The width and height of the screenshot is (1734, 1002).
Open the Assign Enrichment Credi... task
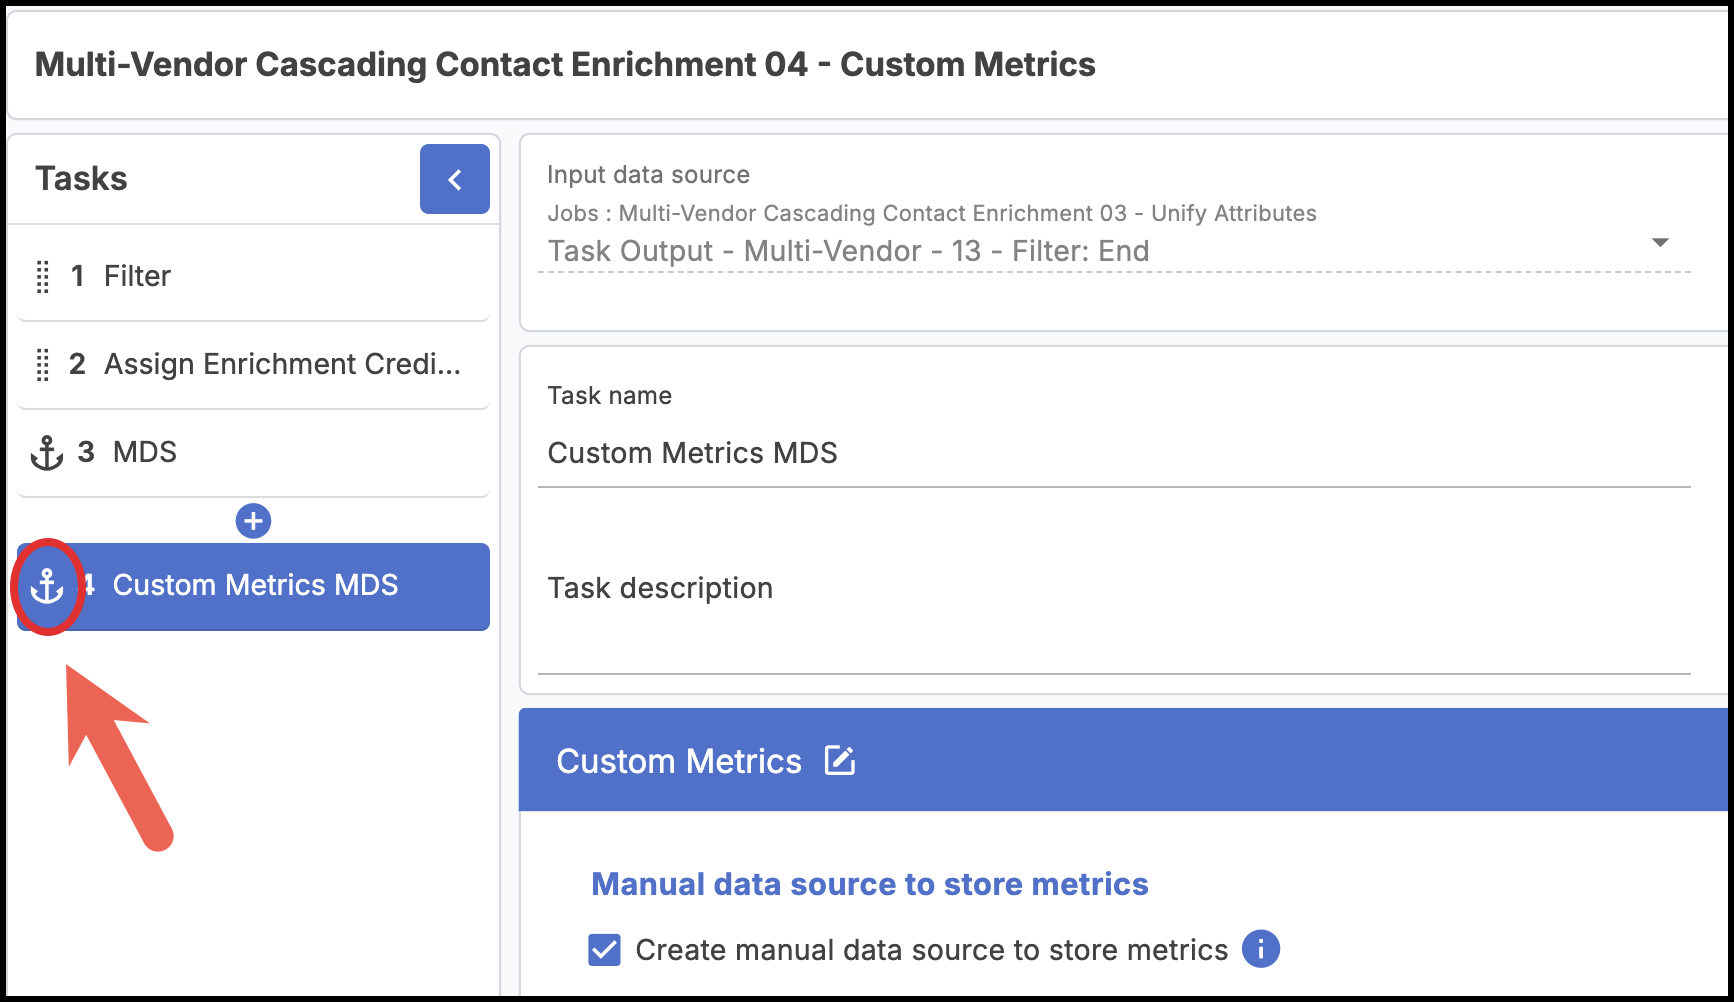tap(282, 364)
